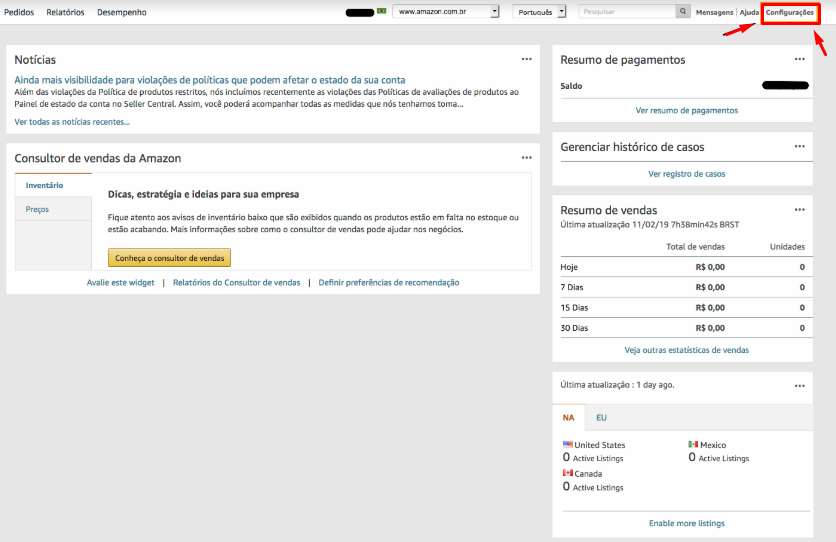Open the Português language dropdown

tap(539, 11)
